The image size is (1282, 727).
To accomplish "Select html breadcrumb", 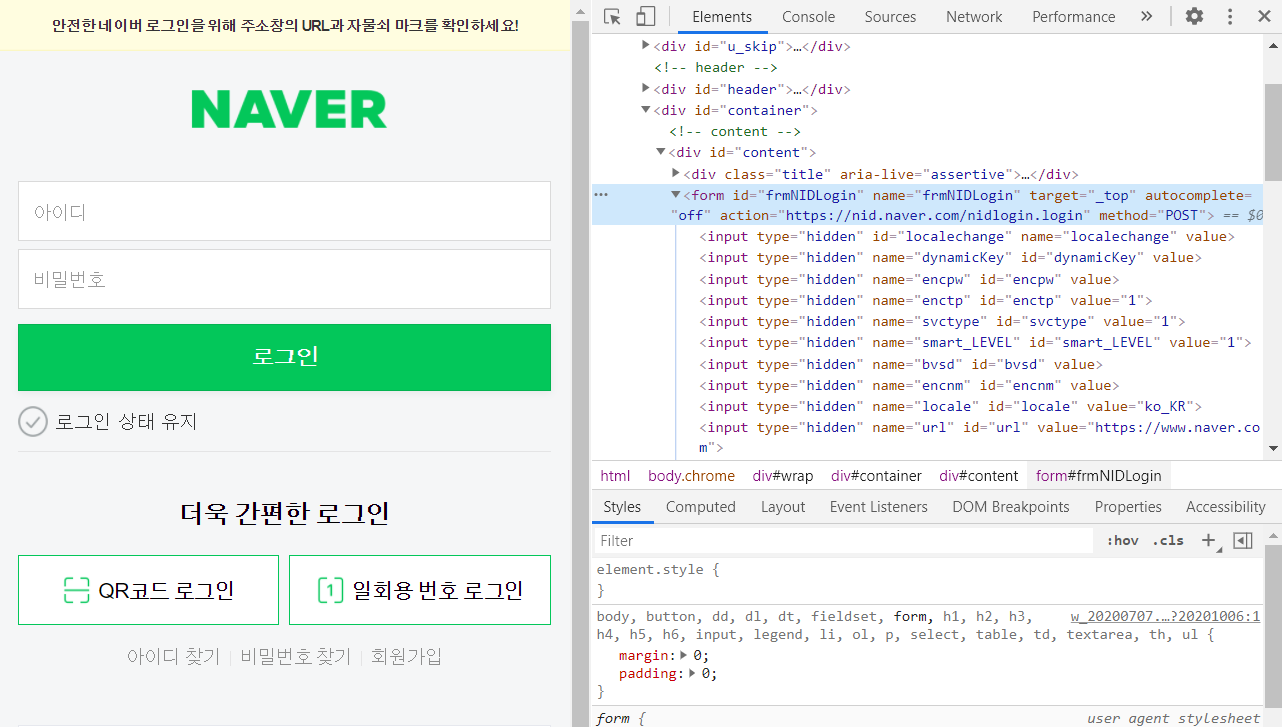I will [615, 476].
